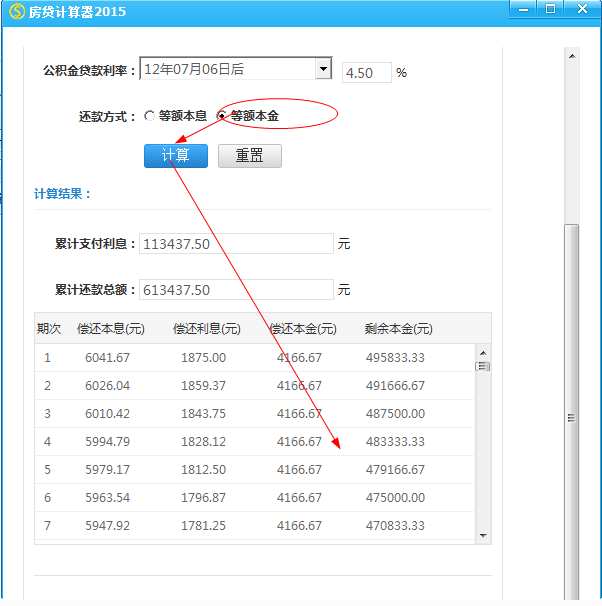The width and height of the screenshot is (602, 606).
Task: Select the cell 483333.33
Action: (x=395, y=441)
